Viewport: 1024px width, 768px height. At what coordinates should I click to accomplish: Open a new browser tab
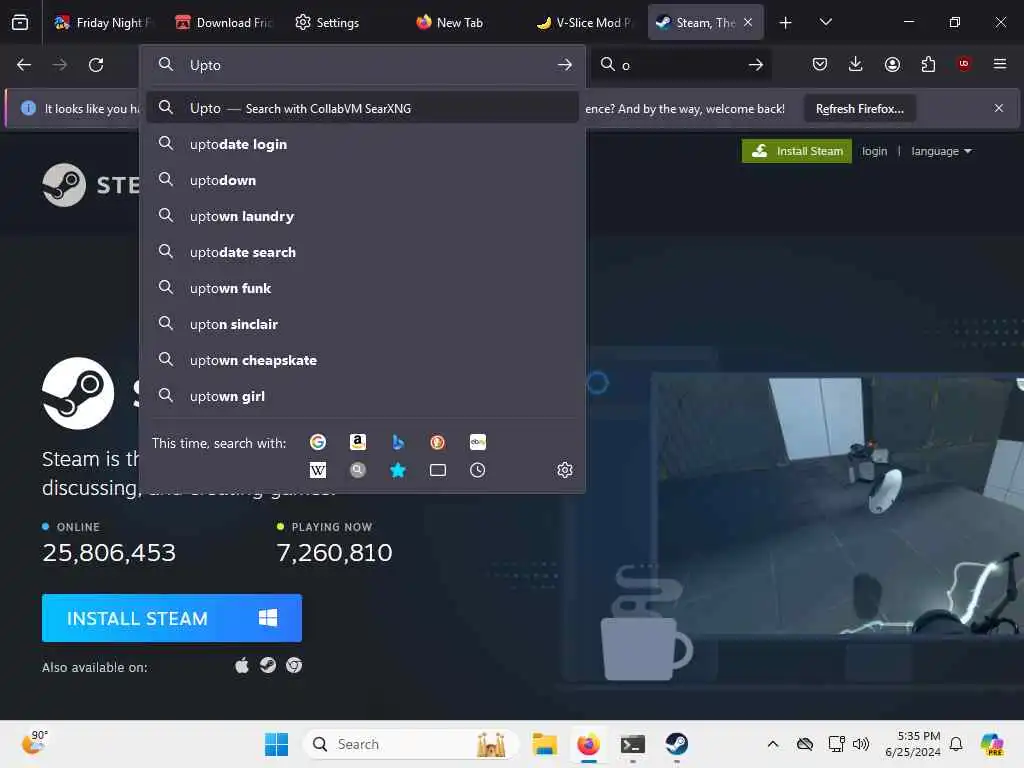pos(786,22)
